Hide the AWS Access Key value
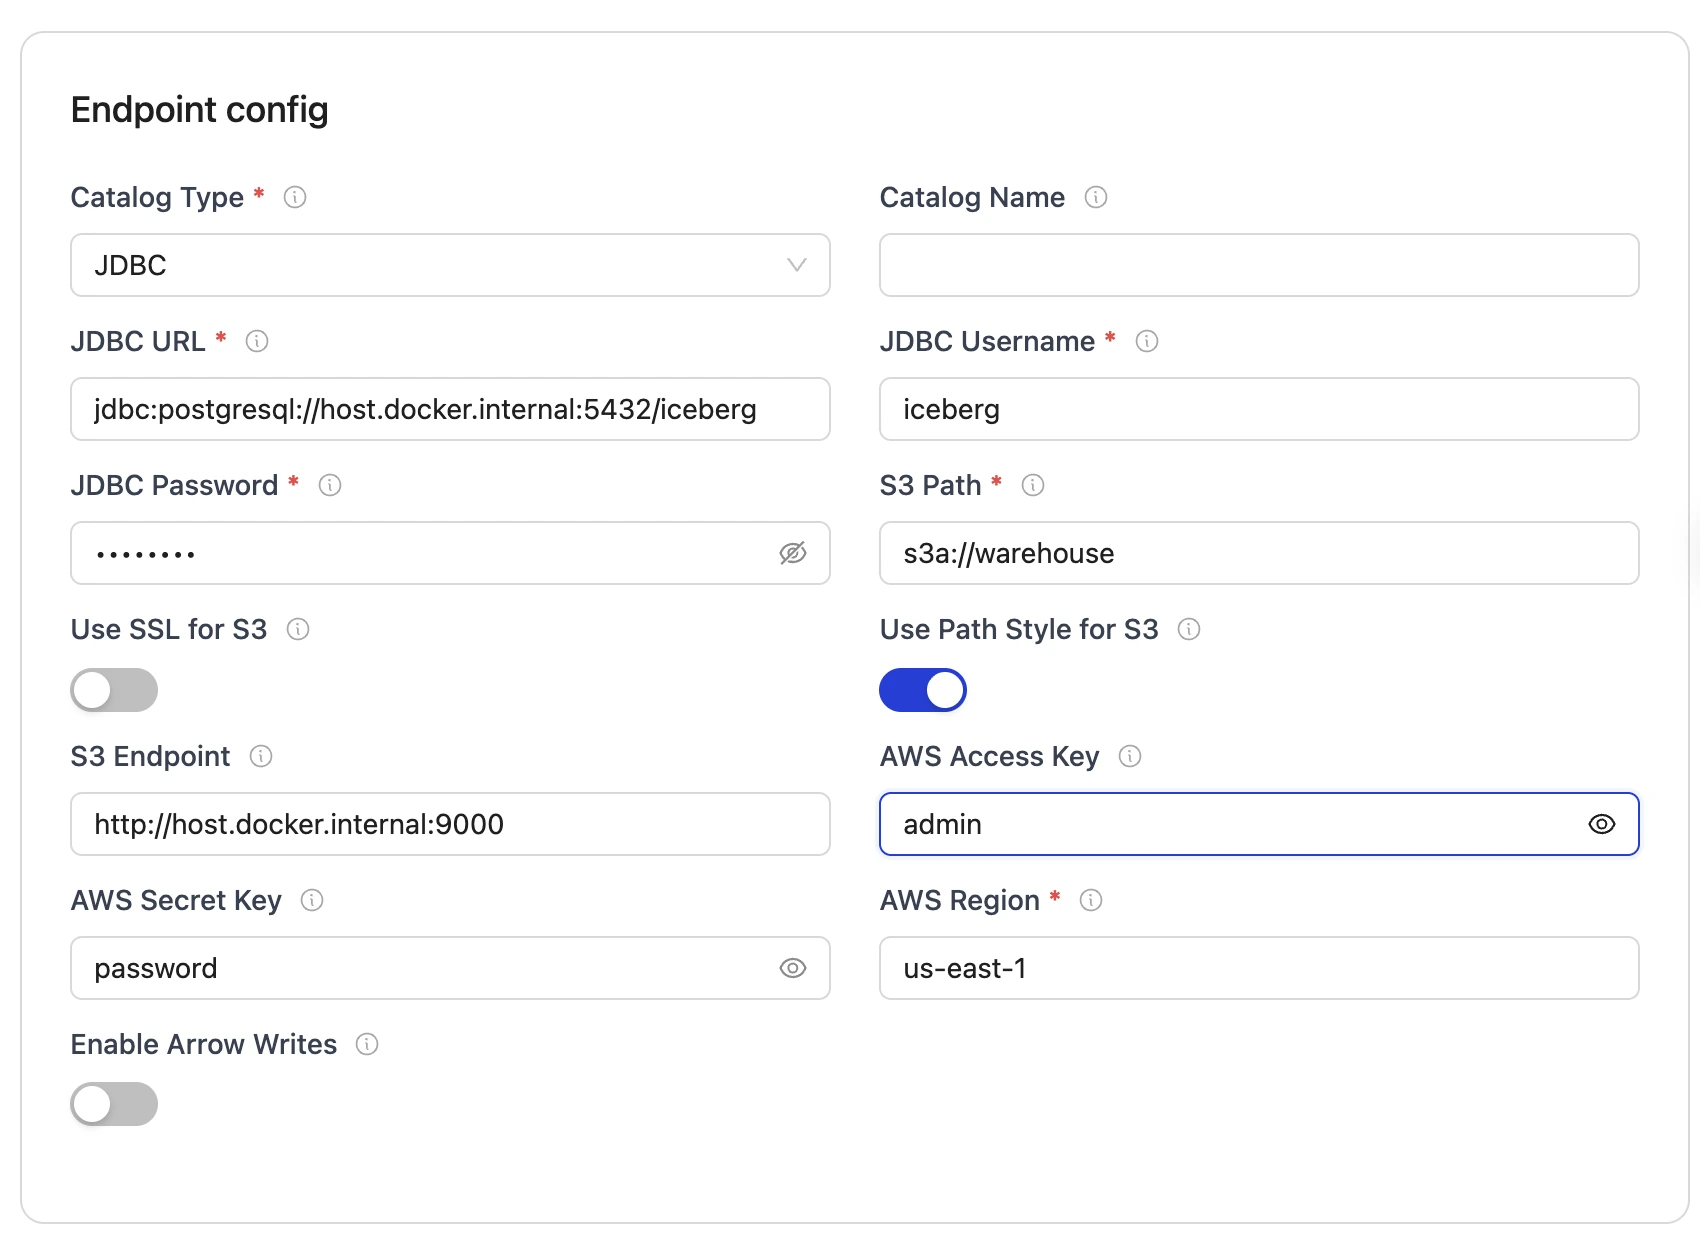Image resolution: width=1700 pixels, height=1258 pixels. click(x=1601, y=824)
